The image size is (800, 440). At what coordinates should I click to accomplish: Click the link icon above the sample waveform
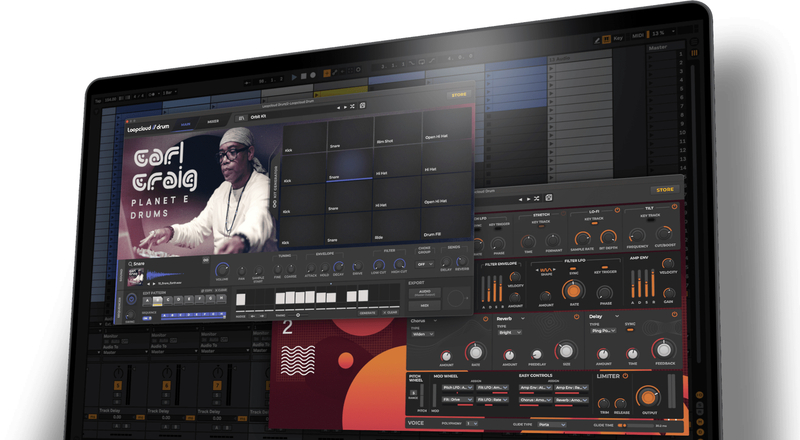coord(206,260)
